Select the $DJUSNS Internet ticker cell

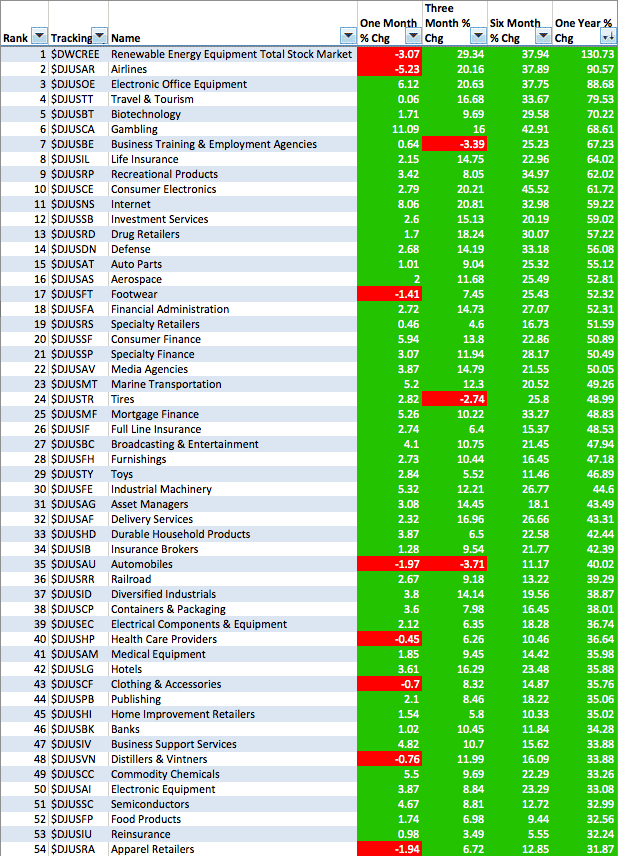[78, 204]
